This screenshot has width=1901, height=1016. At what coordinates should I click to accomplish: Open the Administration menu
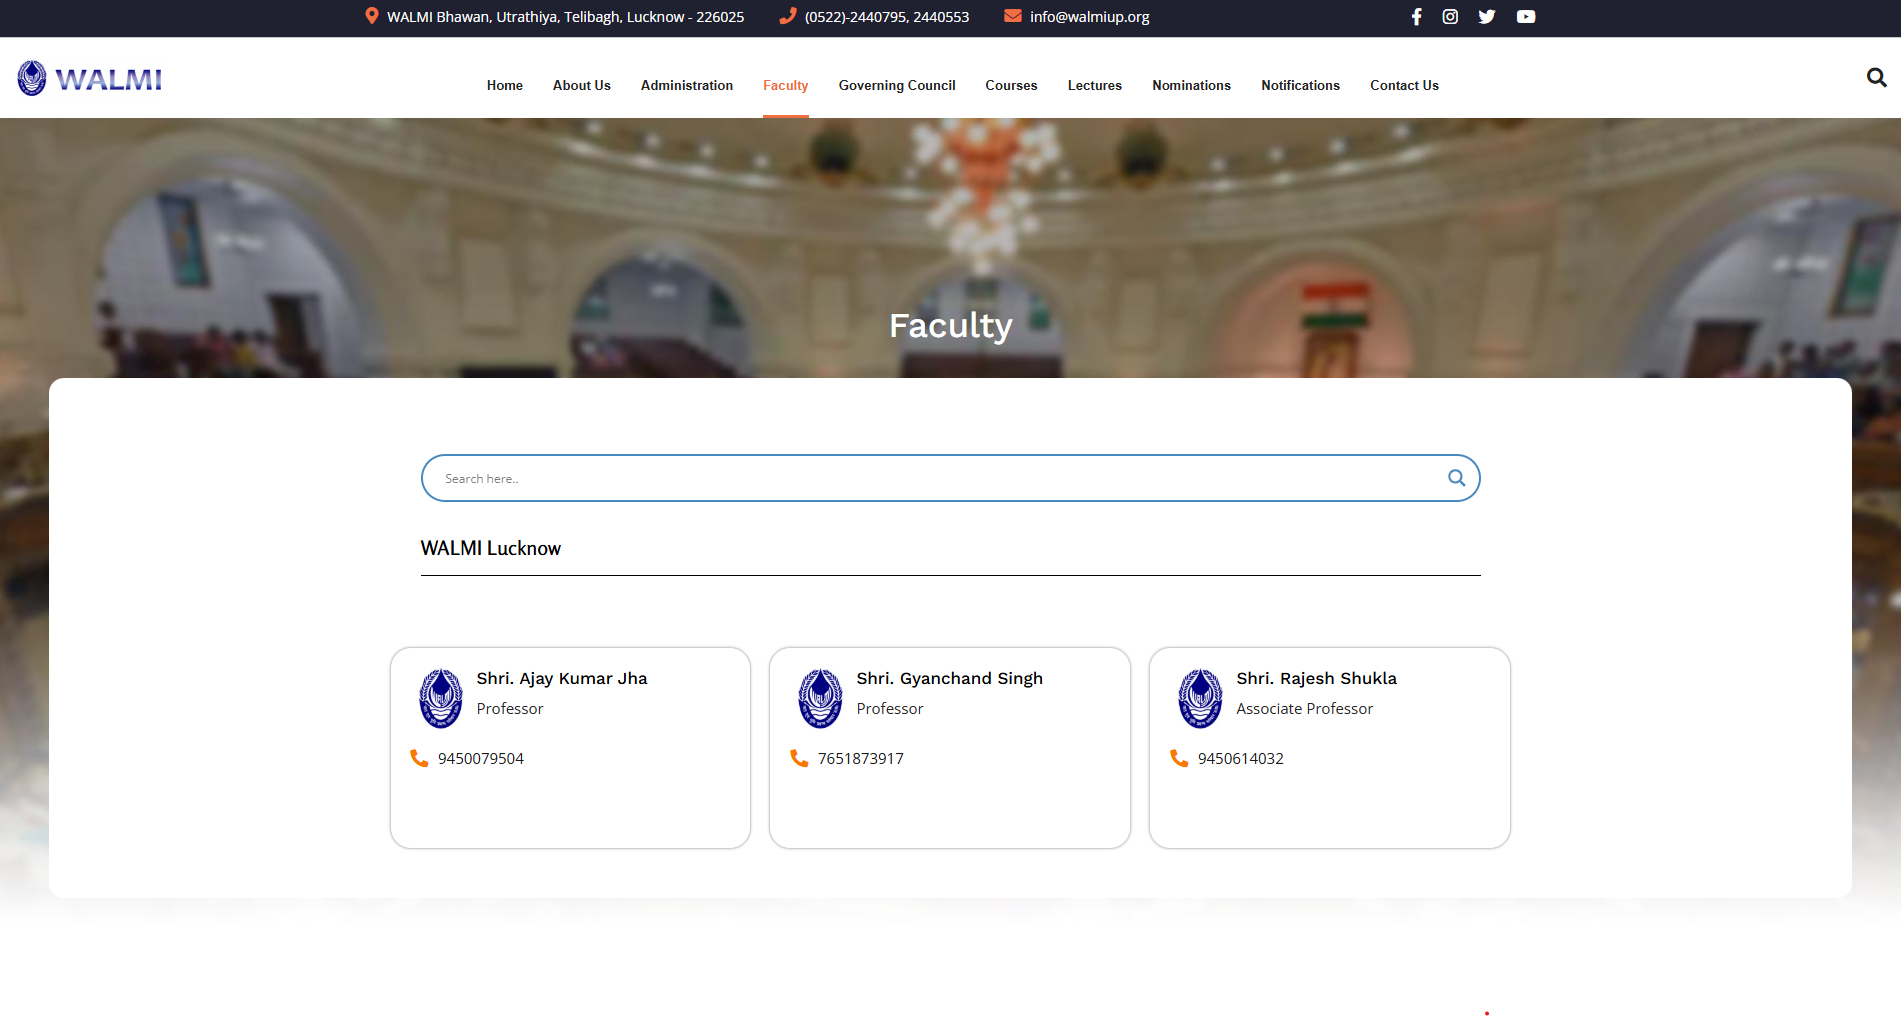[x=687, y=85]
